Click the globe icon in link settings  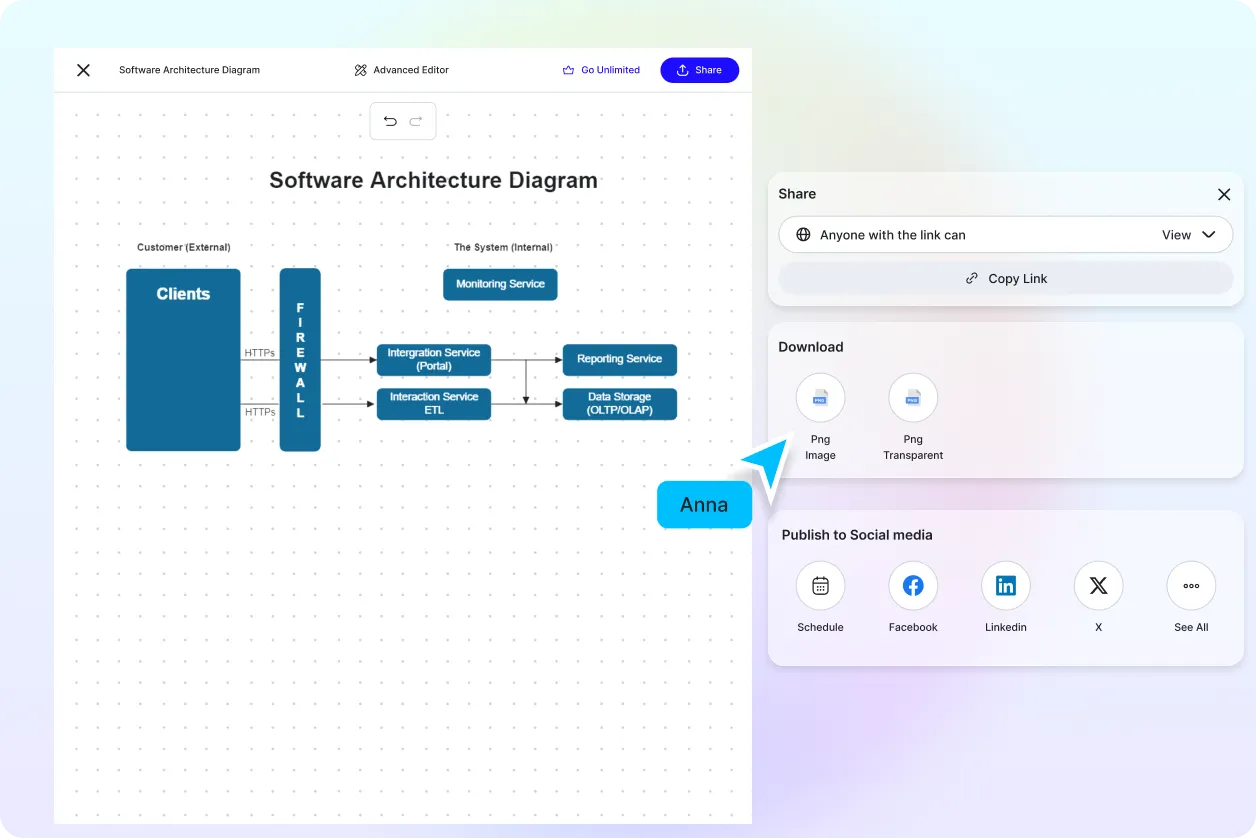[803, 235]
